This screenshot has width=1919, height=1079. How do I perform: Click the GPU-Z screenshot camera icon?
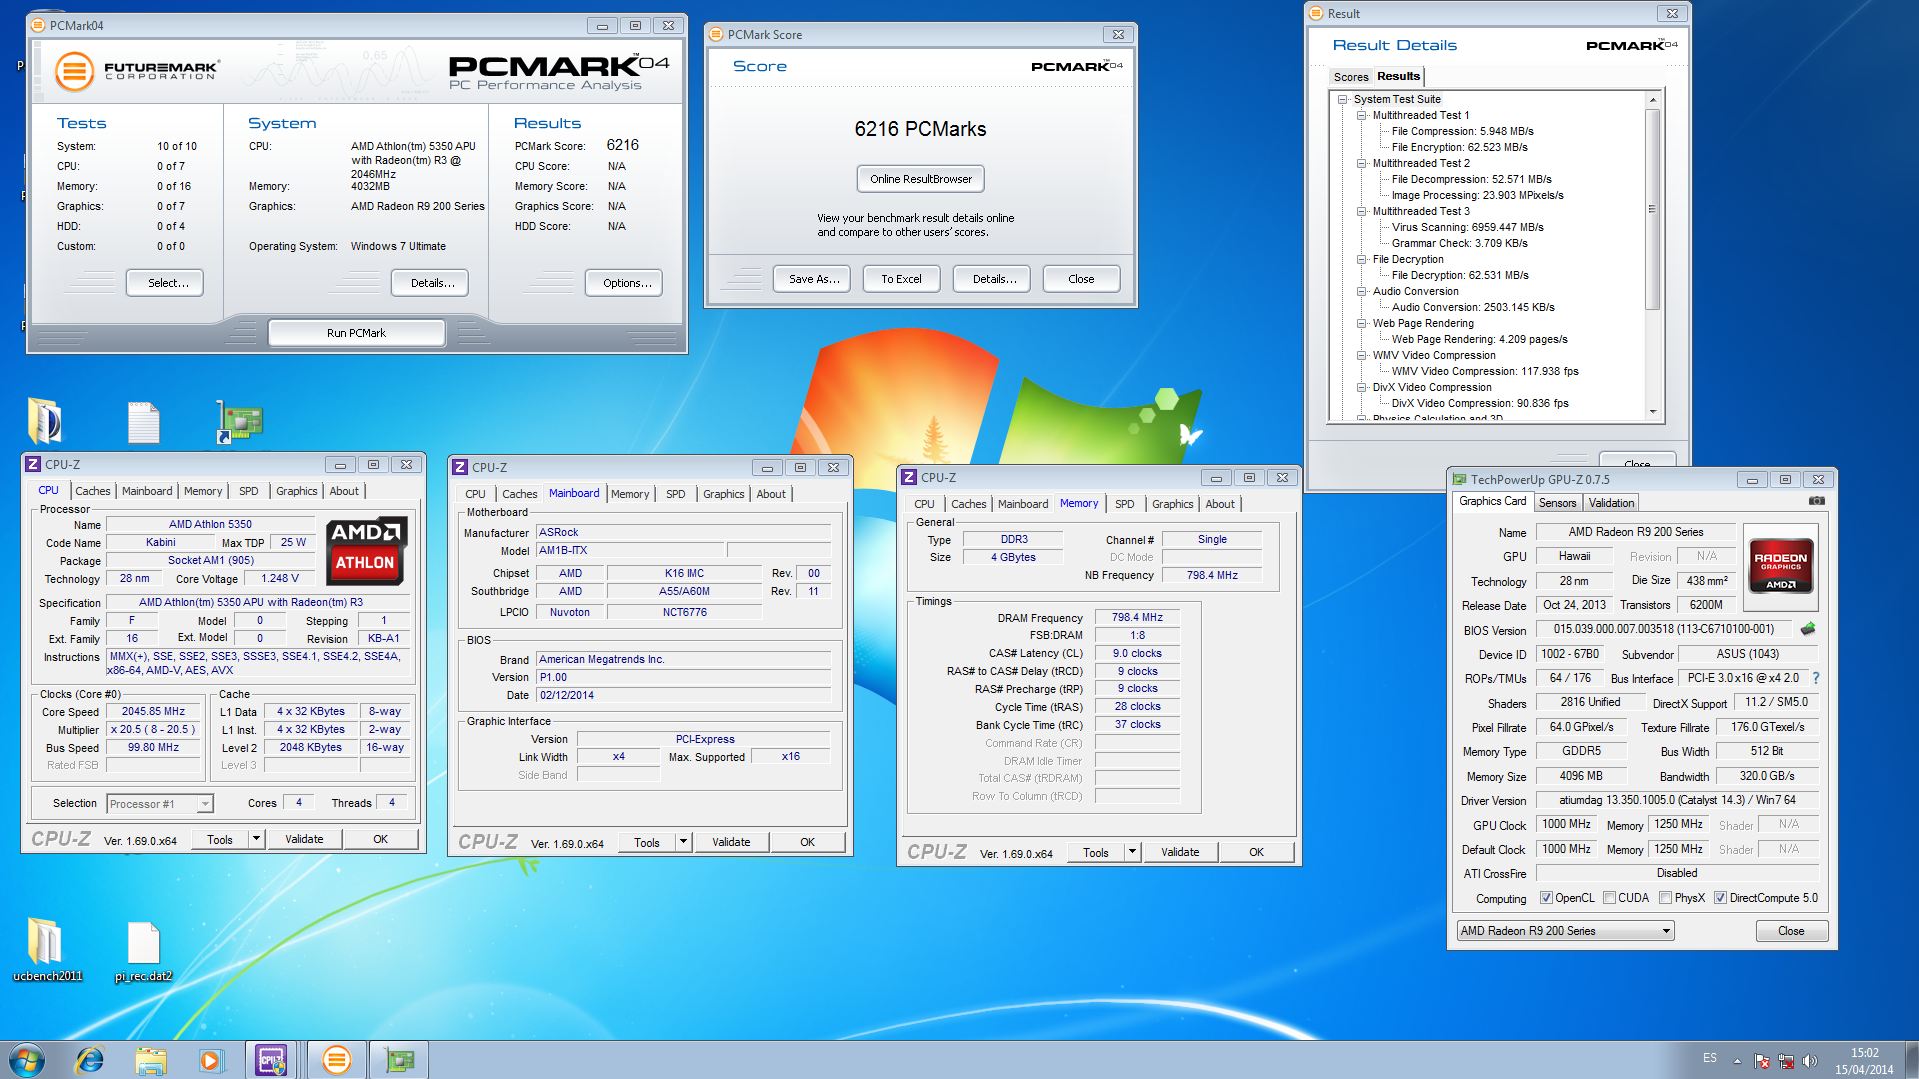point(1817,501)
